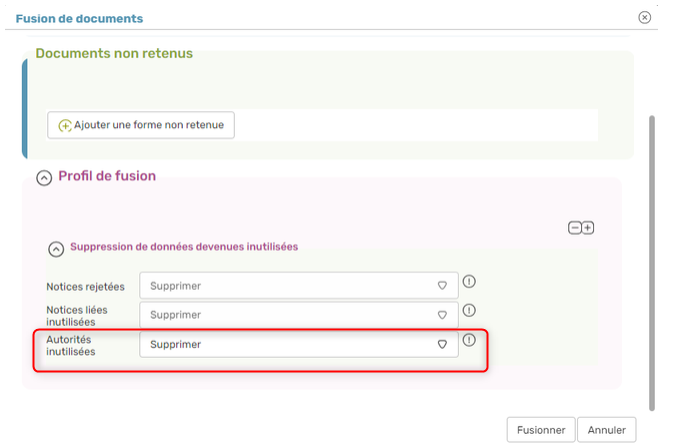Image resolution: width=681 pixels, height=443 pixels.
Task: Click the Suppression de données heading text
Action: click(184, 247)
